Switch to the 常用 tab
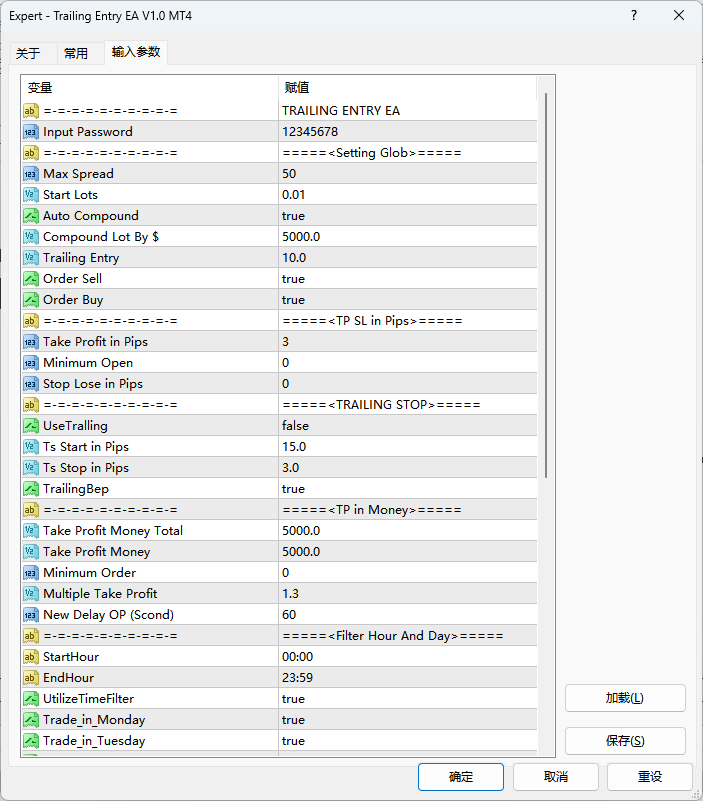The width and height of the screenshot is (703, 801). (x=76, y=53)
